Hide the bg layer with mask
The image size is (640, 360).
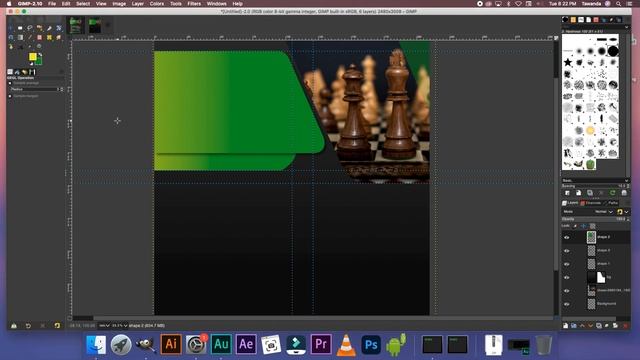point(567,278)
